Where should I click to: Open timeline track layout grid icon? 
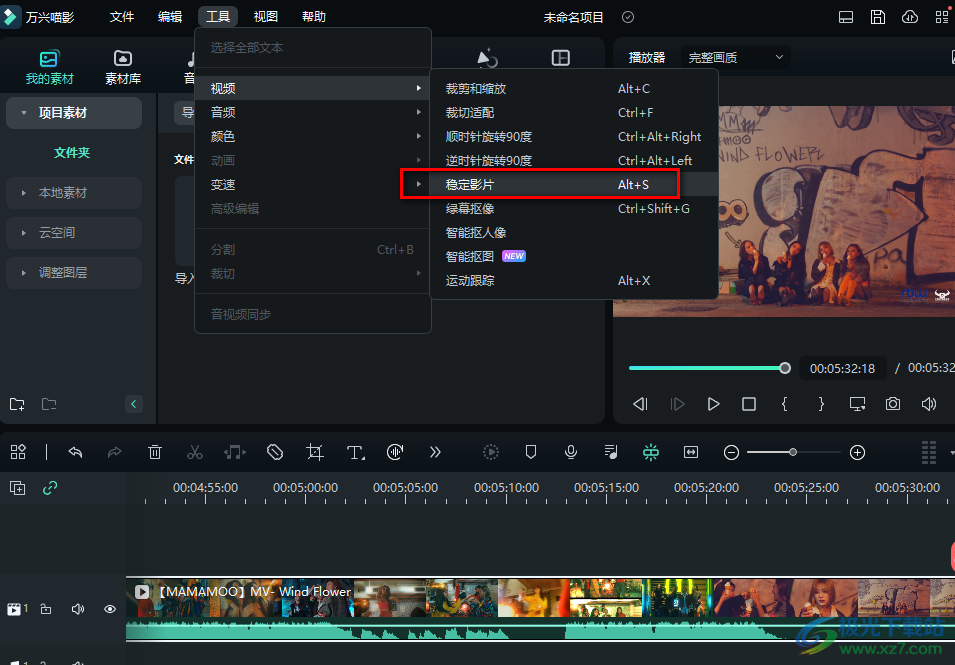(929, 452)
